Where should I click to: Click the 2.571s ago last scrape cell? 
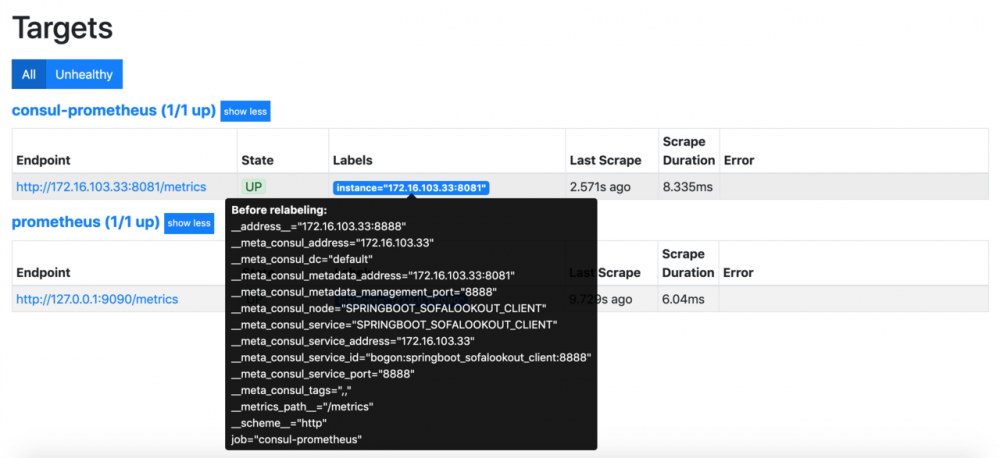coord(601,187)
